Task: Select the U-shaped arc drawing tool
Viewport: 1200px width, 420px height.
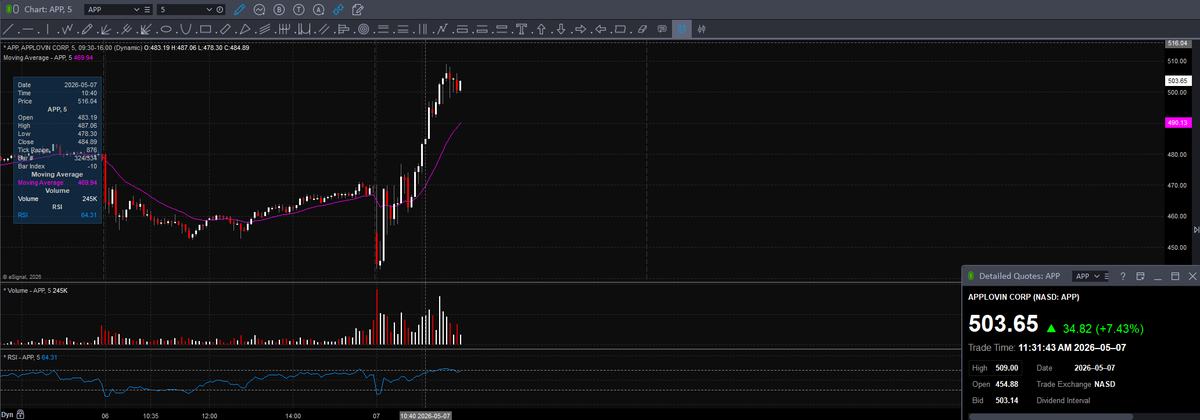Action: pyautogui.click(x=185, y=29)
